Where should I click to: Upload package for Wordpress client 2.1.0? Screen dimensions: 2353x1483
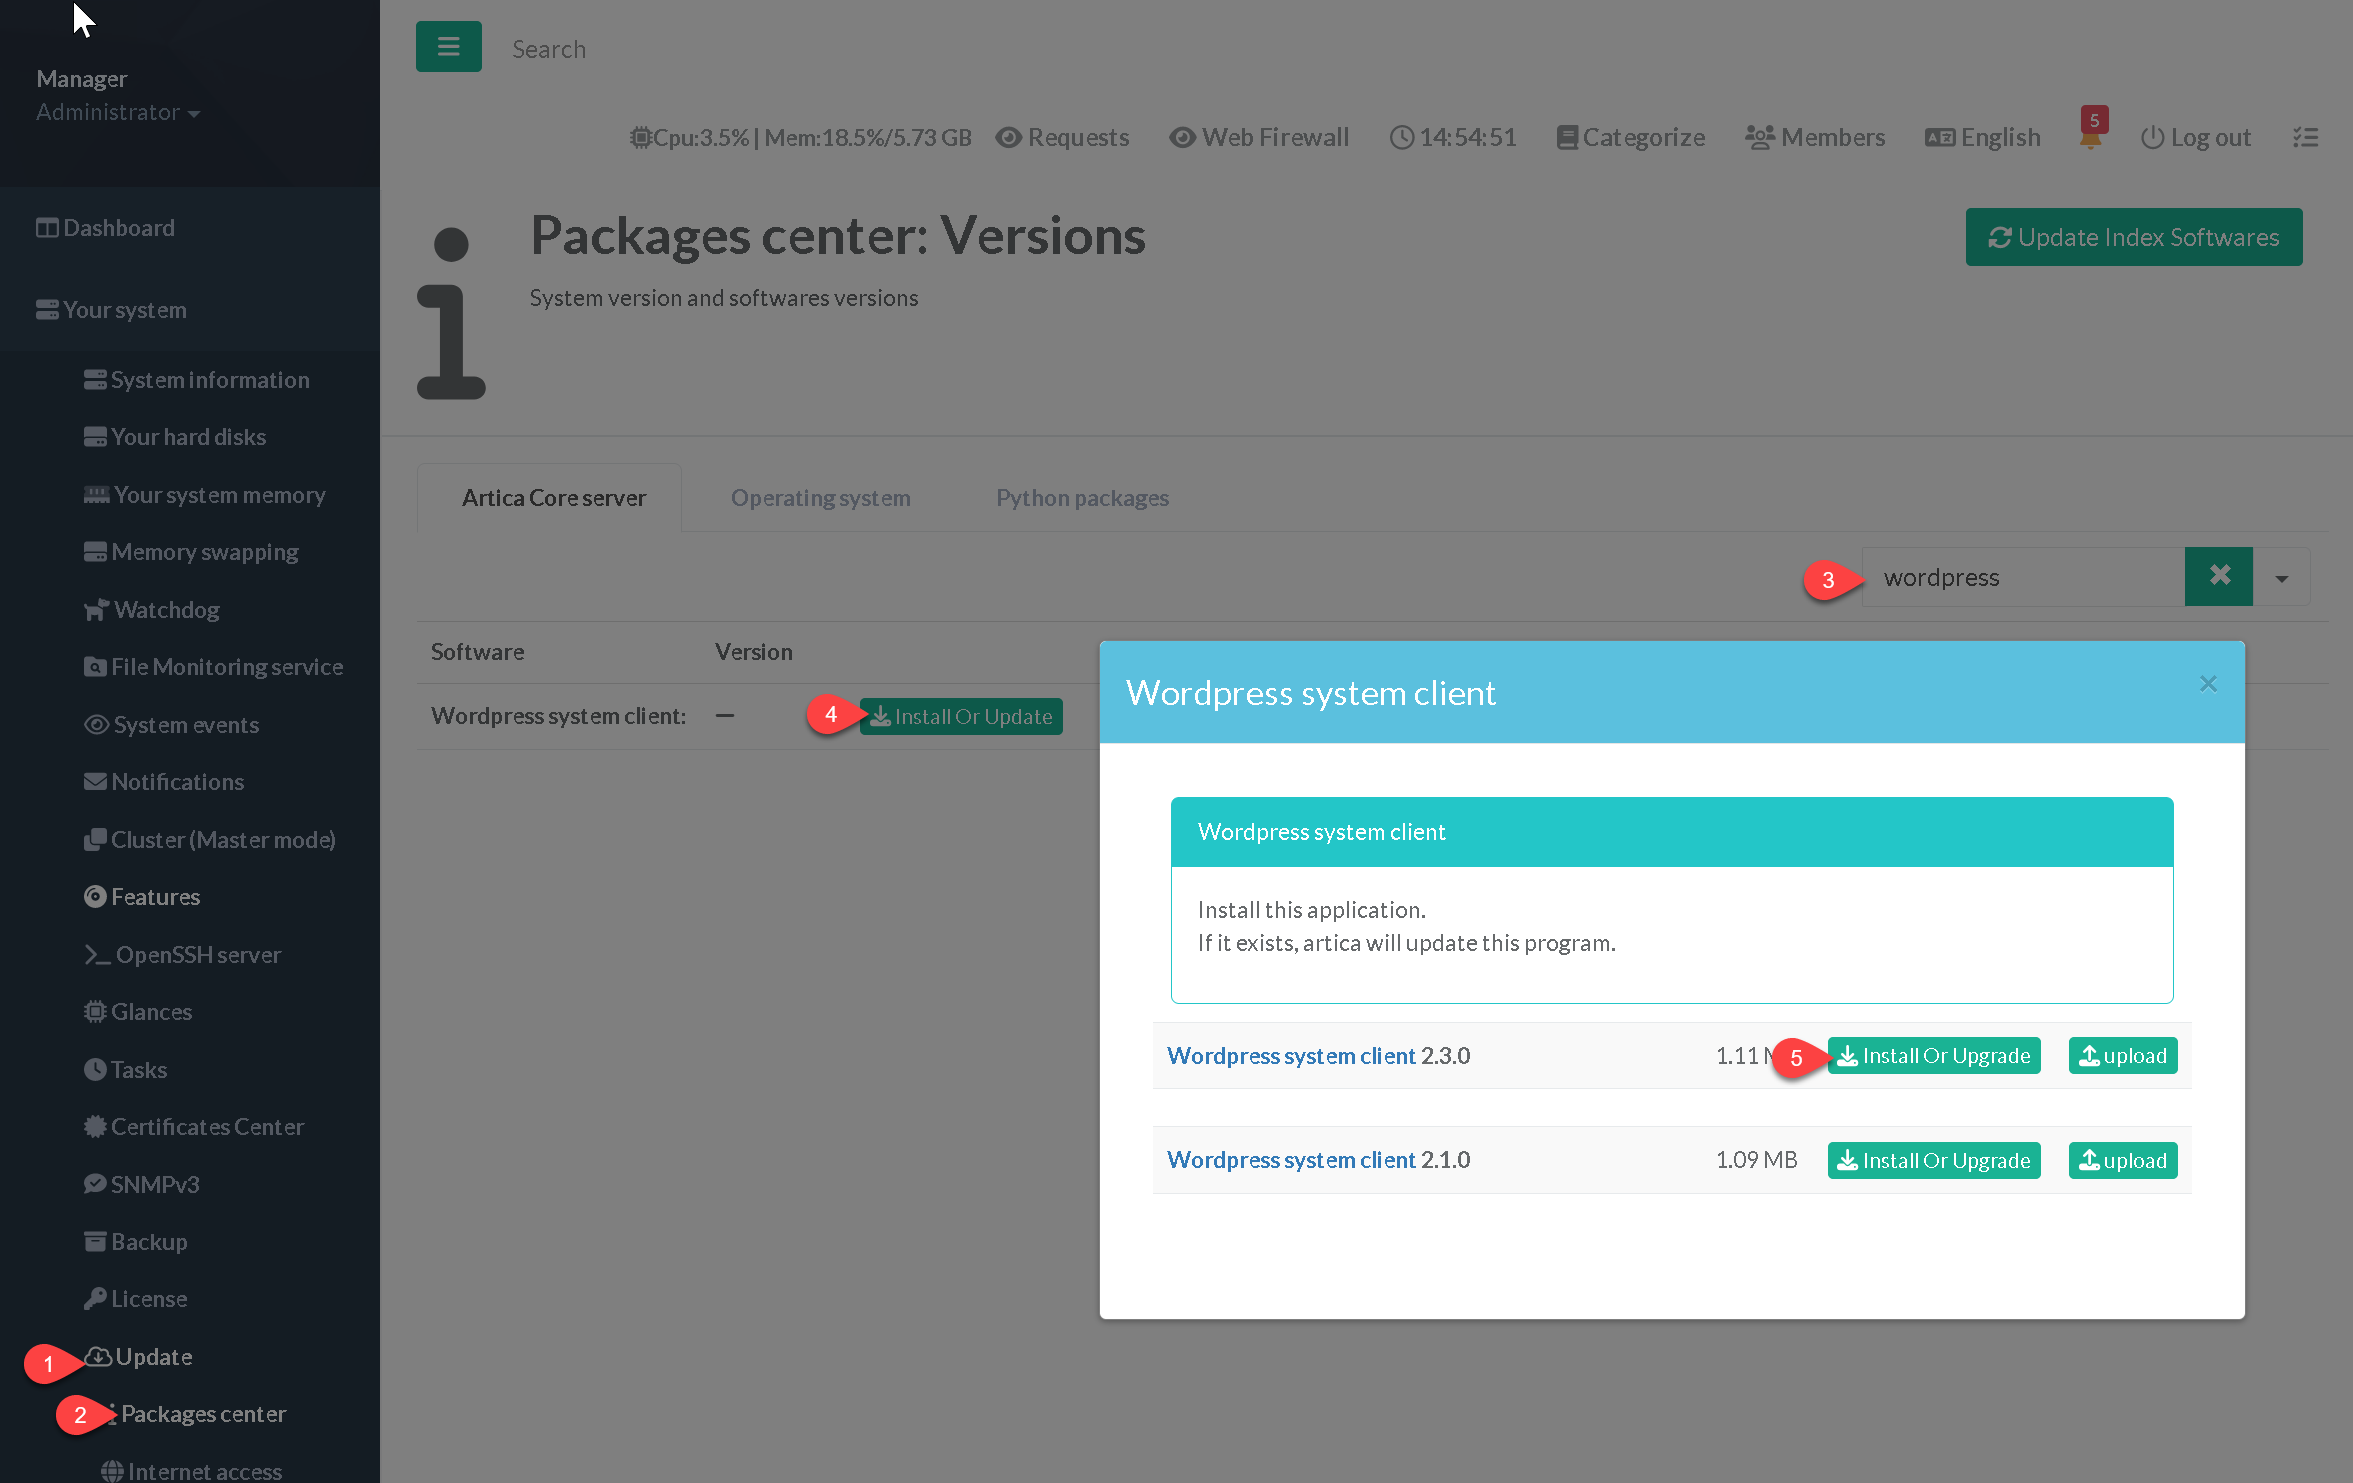click(2122, 1160)
